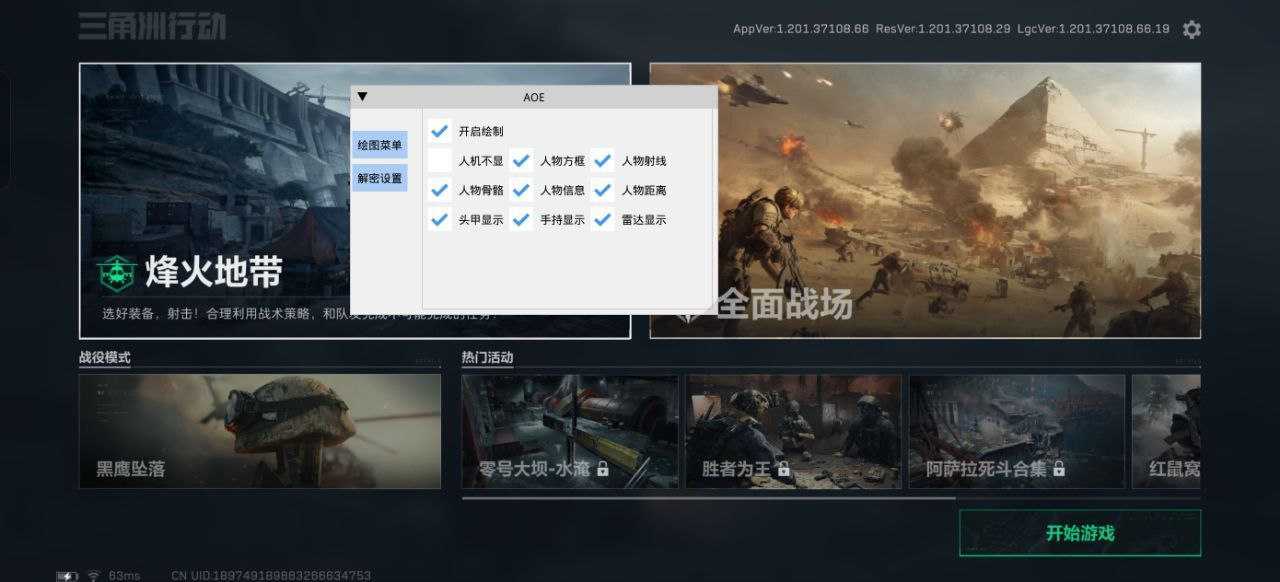Select the 全面战场 mode card

click(925, 200)
